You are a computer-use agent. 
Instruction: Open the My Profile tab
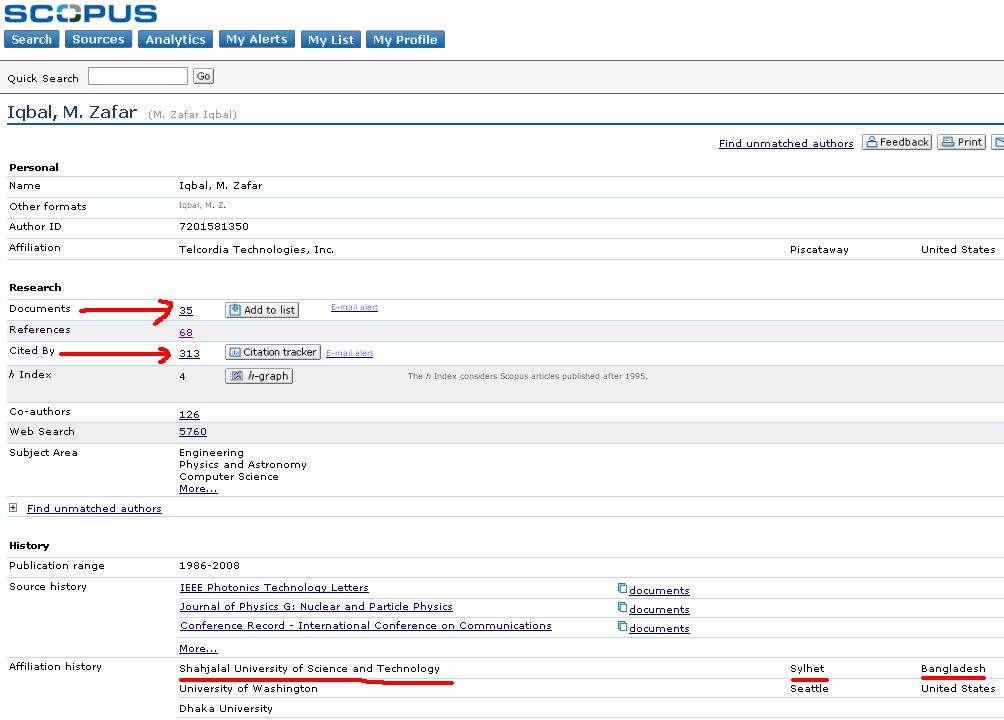[x=405, y=39]
